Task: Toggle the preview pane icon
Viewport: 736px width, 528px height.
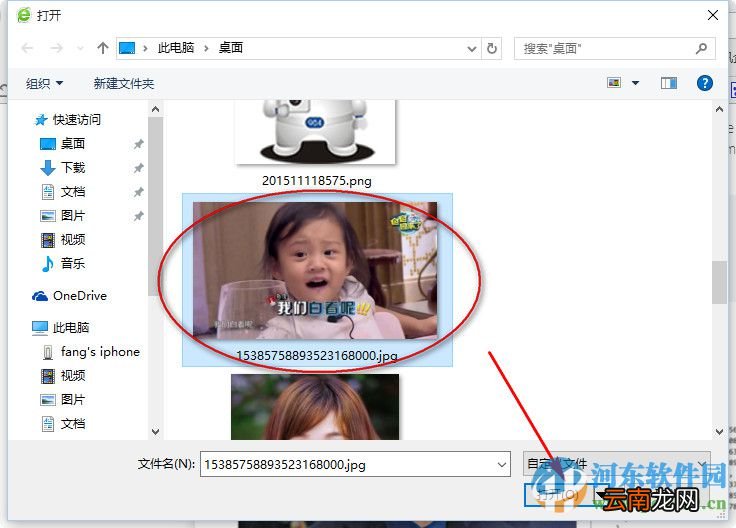Action: (668, 83)
